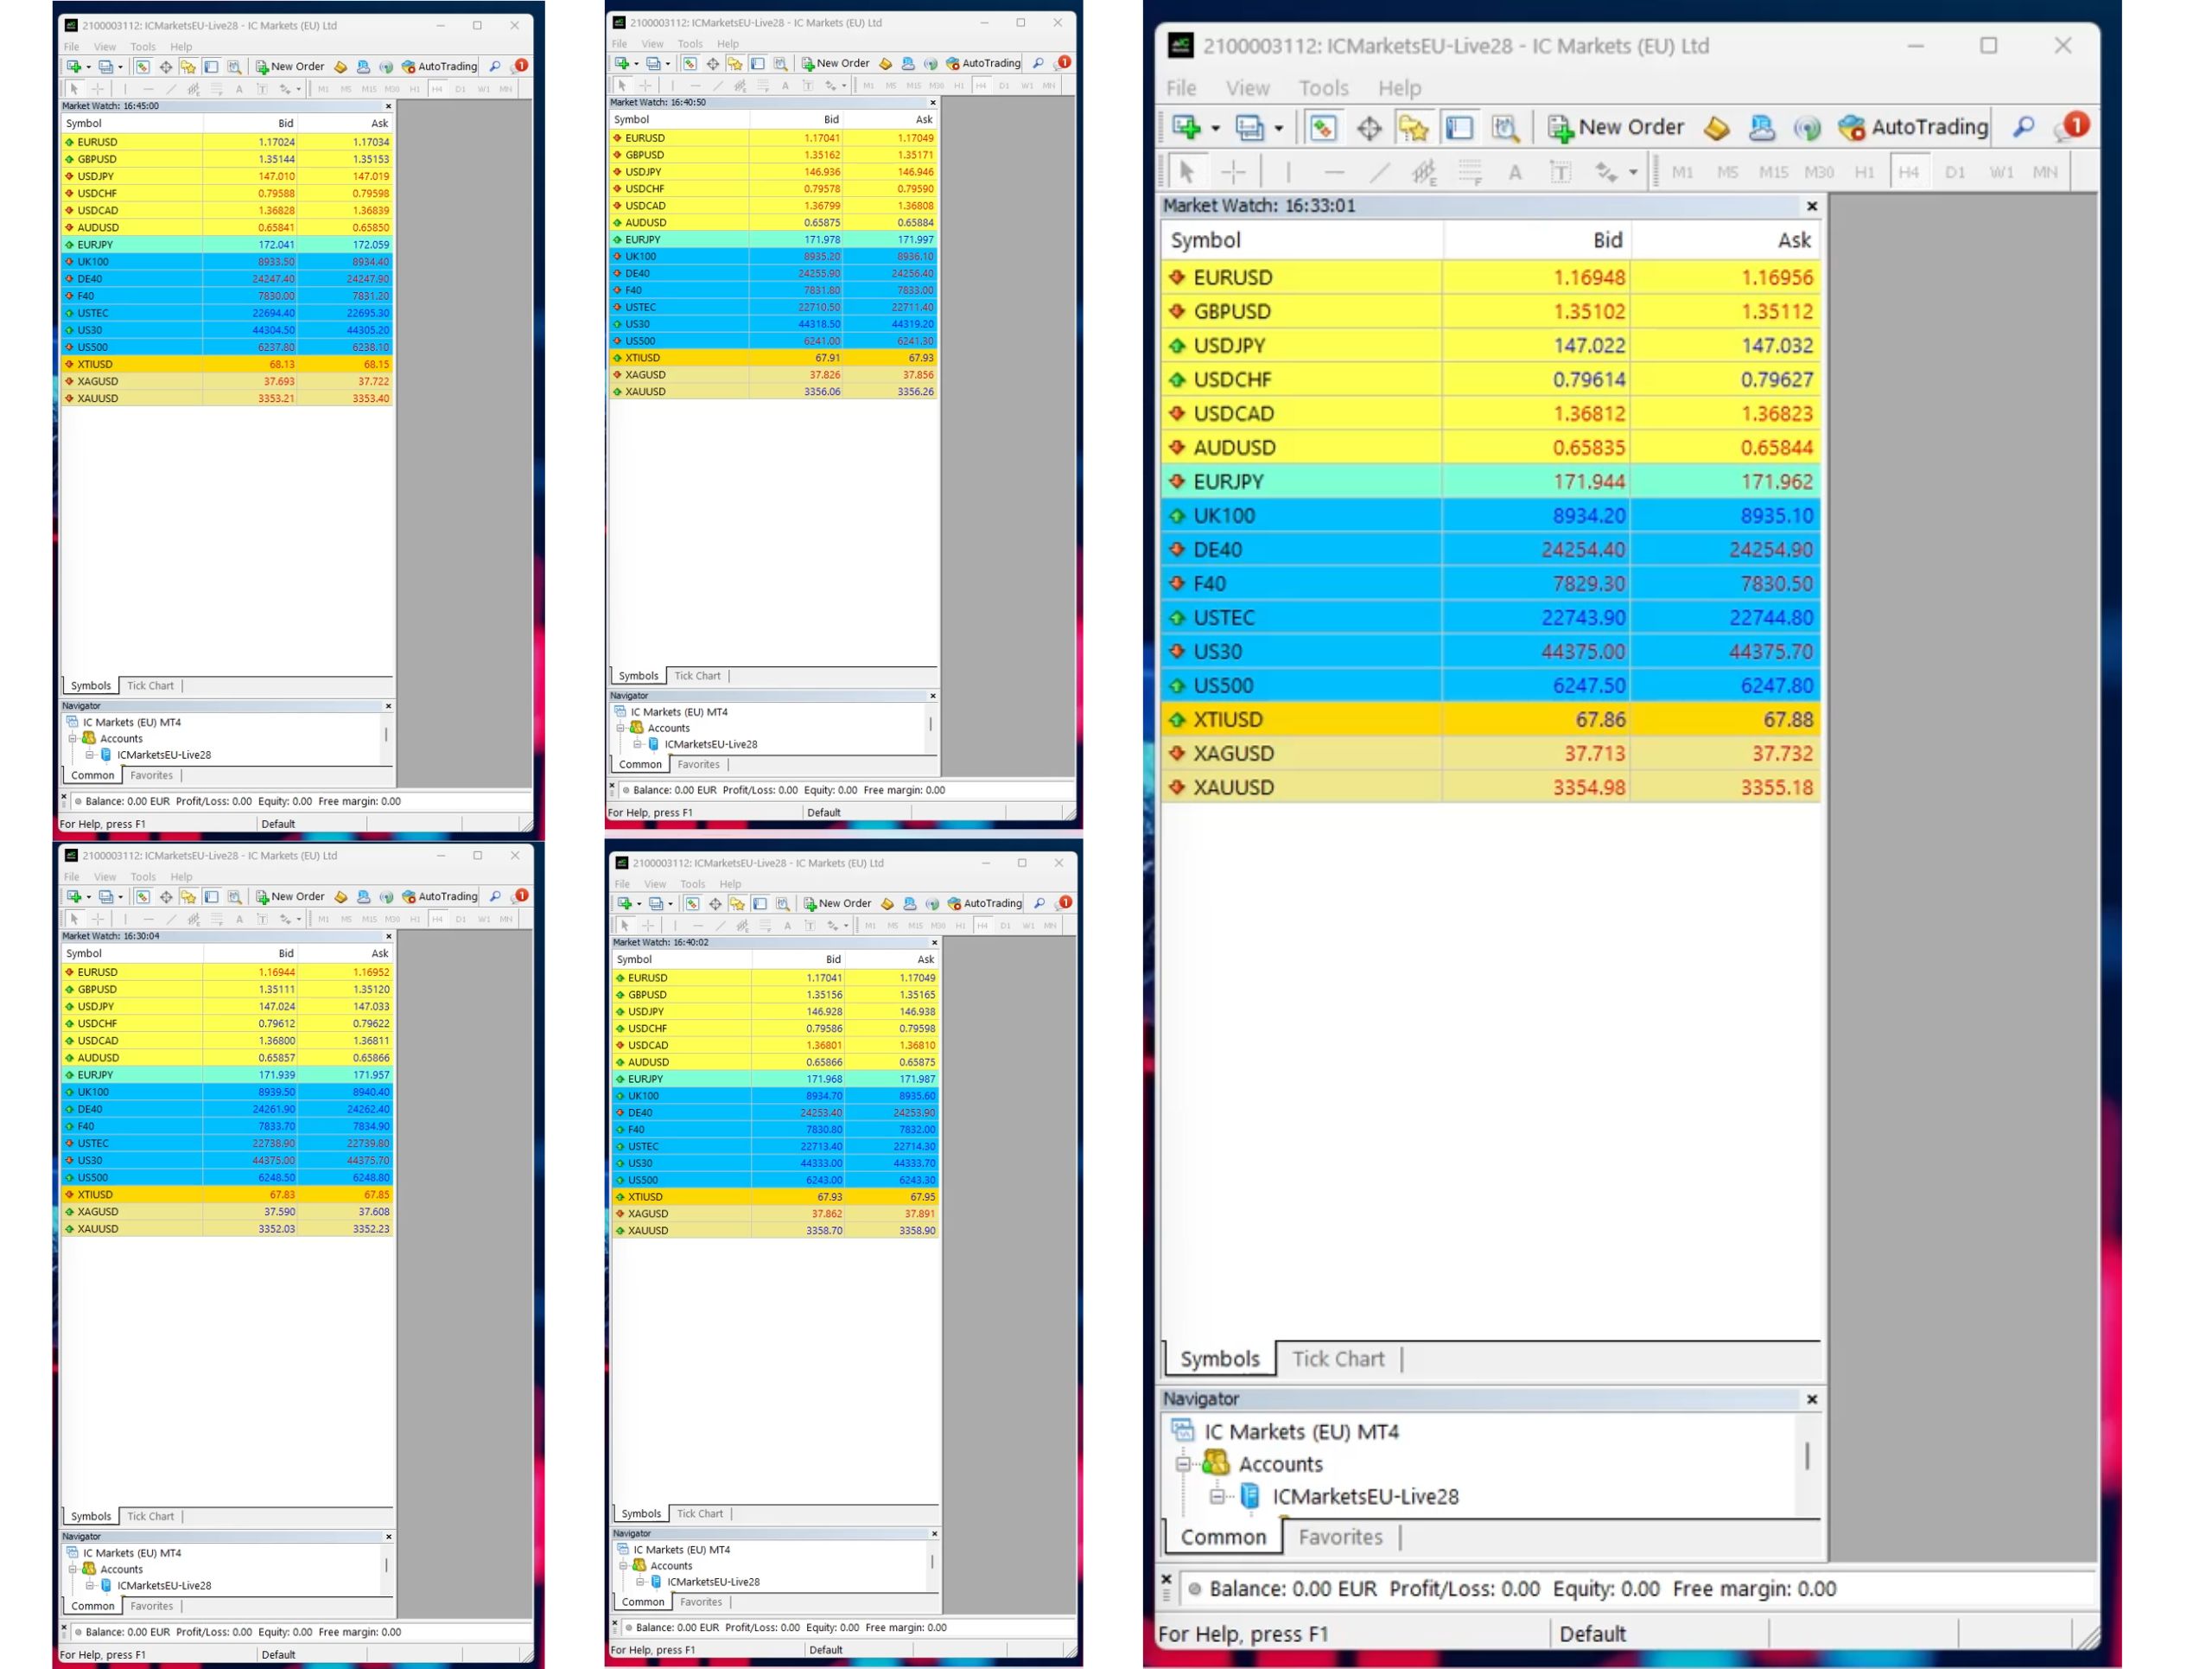Toggle Navigator star-folder icon in the 16:33:01 window

1414,127
